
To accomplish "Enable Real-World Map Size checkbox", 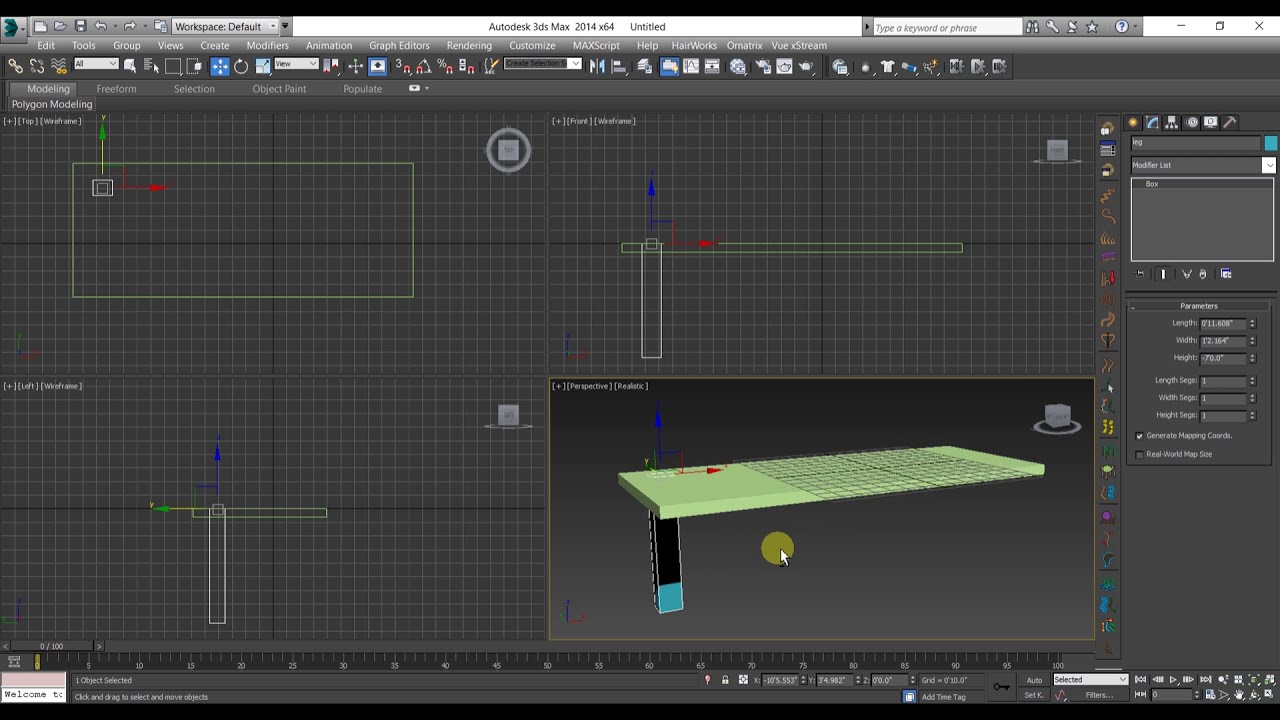I will [x=1140, y=454].
